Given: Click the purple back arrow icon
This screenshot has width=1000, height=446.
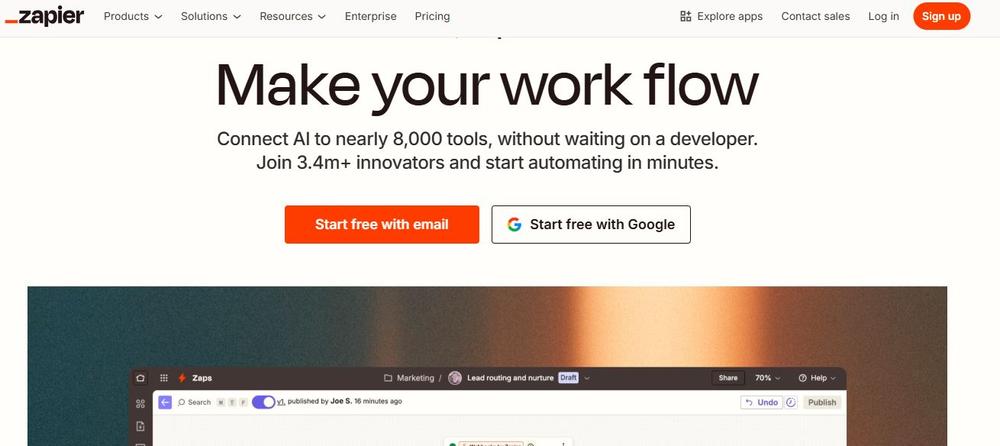Looking at the screenshot, I should pyautogui.click(x=165, y=402).
